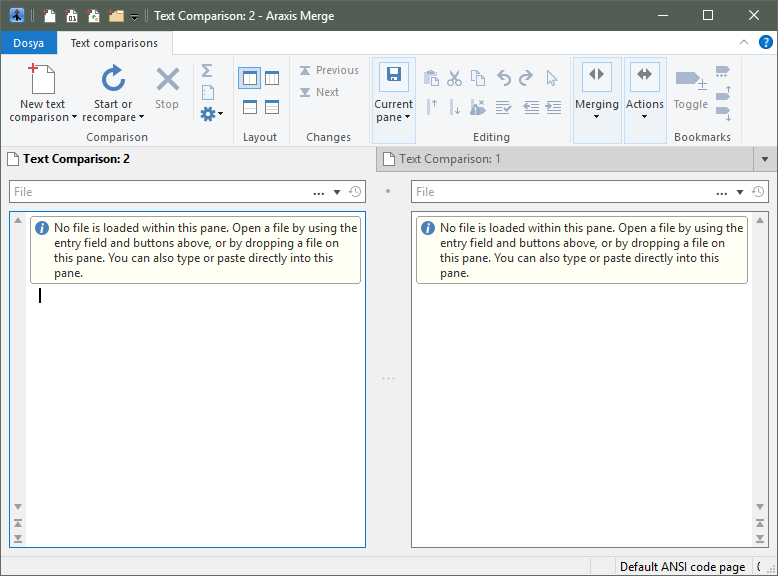
Task: Open the blue Help question mark
Action: tap(766, 42)
